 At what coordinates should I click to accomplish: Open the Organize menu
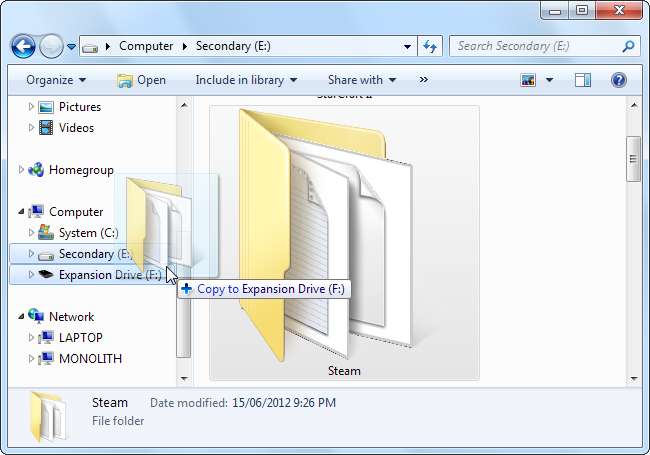coord(56,80)
